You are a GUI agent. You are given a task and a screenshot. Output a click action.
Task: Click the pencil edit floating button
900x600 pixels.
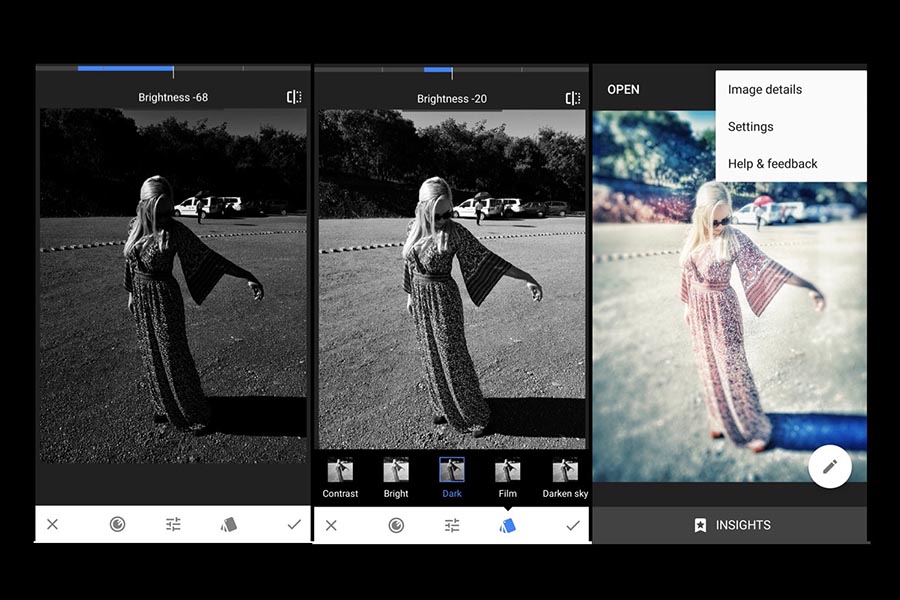click(x=829, y=466)
